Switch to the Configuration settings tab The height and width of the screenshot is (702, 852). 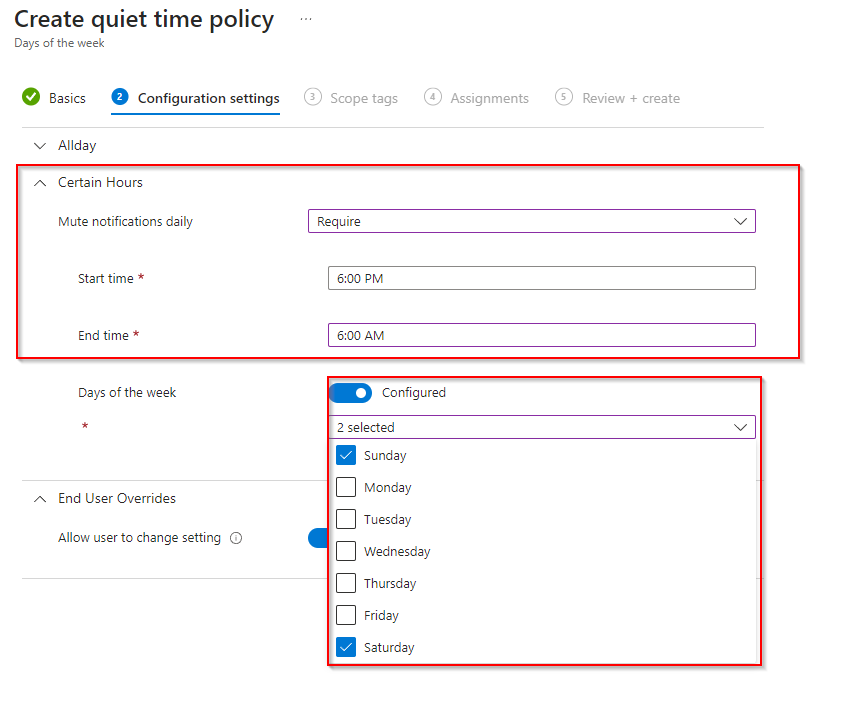(208, 98)
